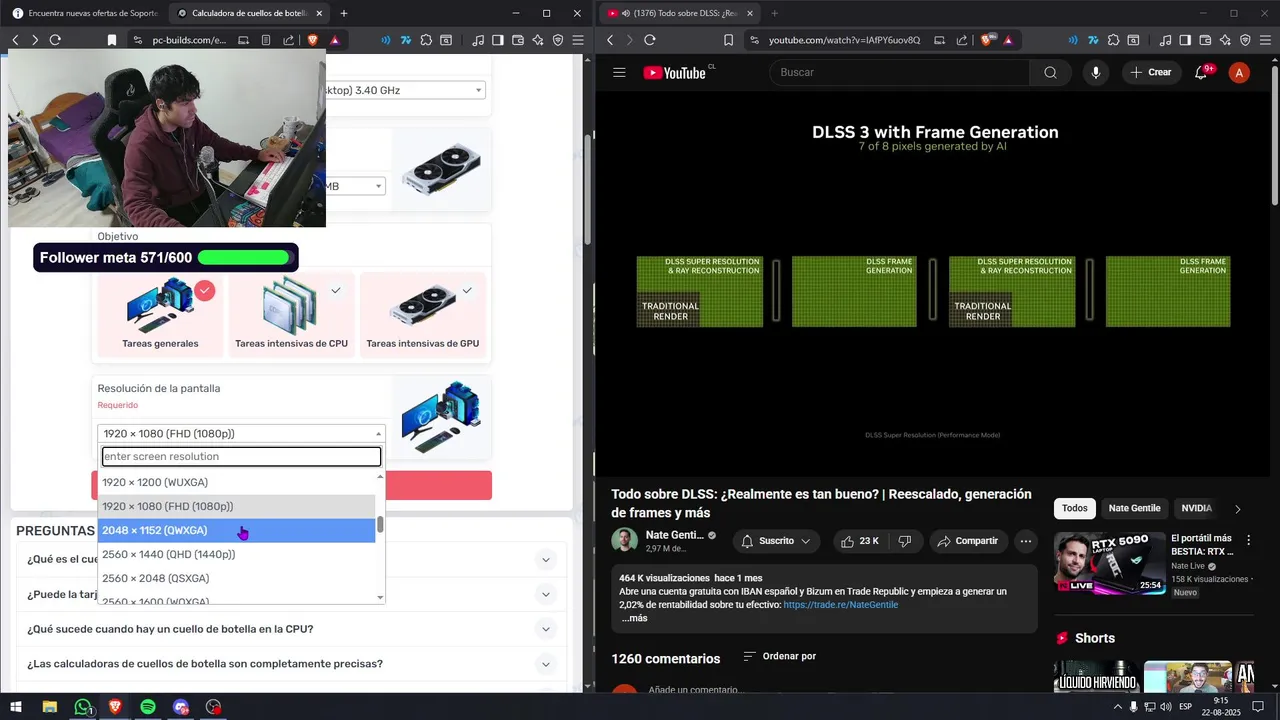Like the video with 23 K likes

[x=859, y=541]
